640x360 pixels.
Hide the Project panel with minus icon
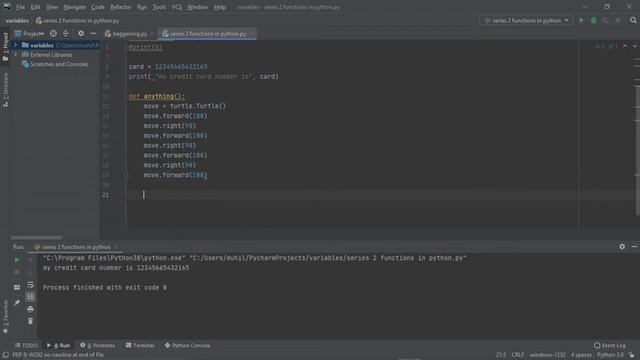point(93,33)
